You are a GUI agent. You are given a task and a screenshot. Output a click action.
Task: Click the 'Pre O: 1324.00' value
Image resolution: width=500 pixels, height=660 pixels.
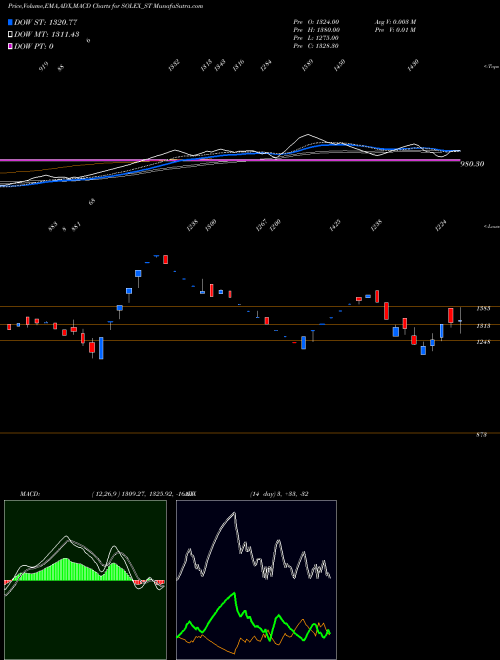point(316,22)
